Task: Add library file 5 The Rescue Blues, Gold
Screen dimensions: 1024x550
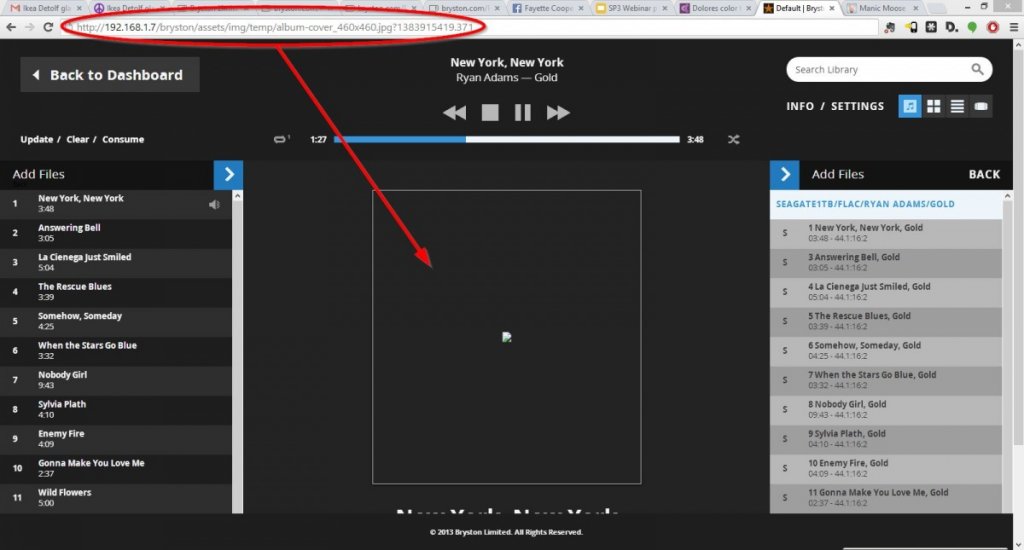Action: tap(886, 321)
